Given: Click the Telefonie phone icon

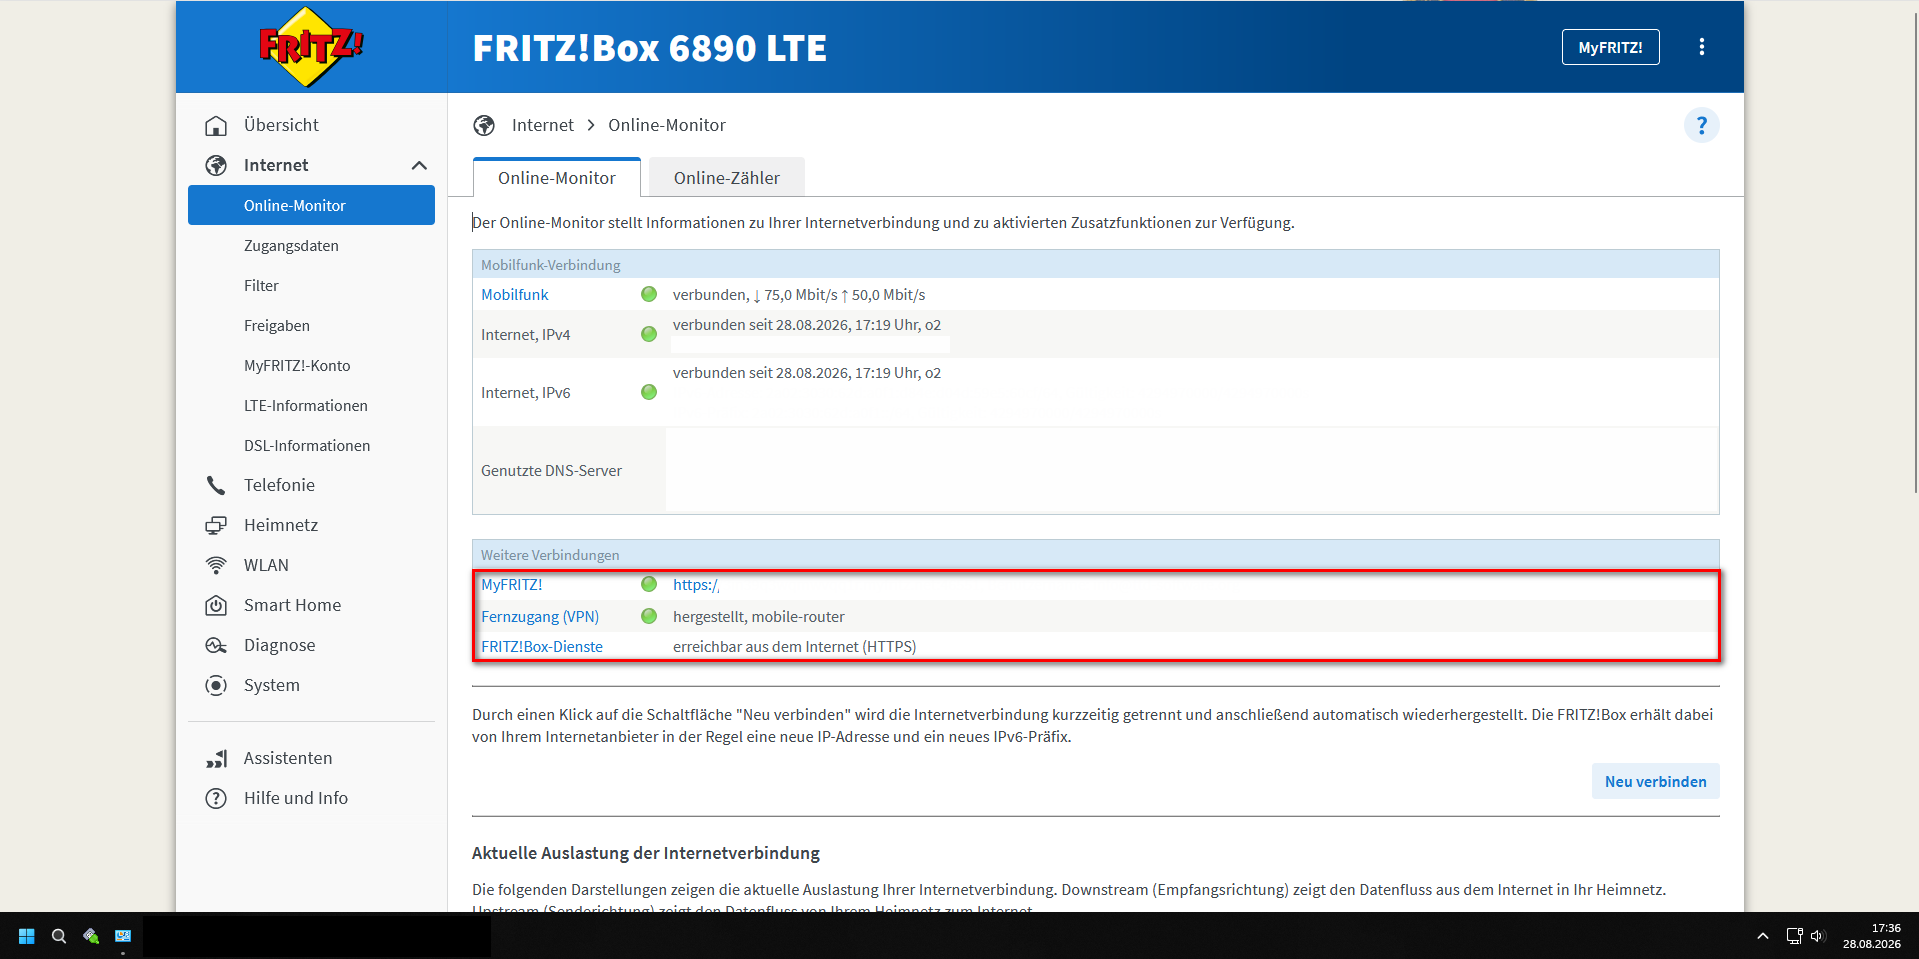Looking at the screenshot, I should tap(216, 486).
